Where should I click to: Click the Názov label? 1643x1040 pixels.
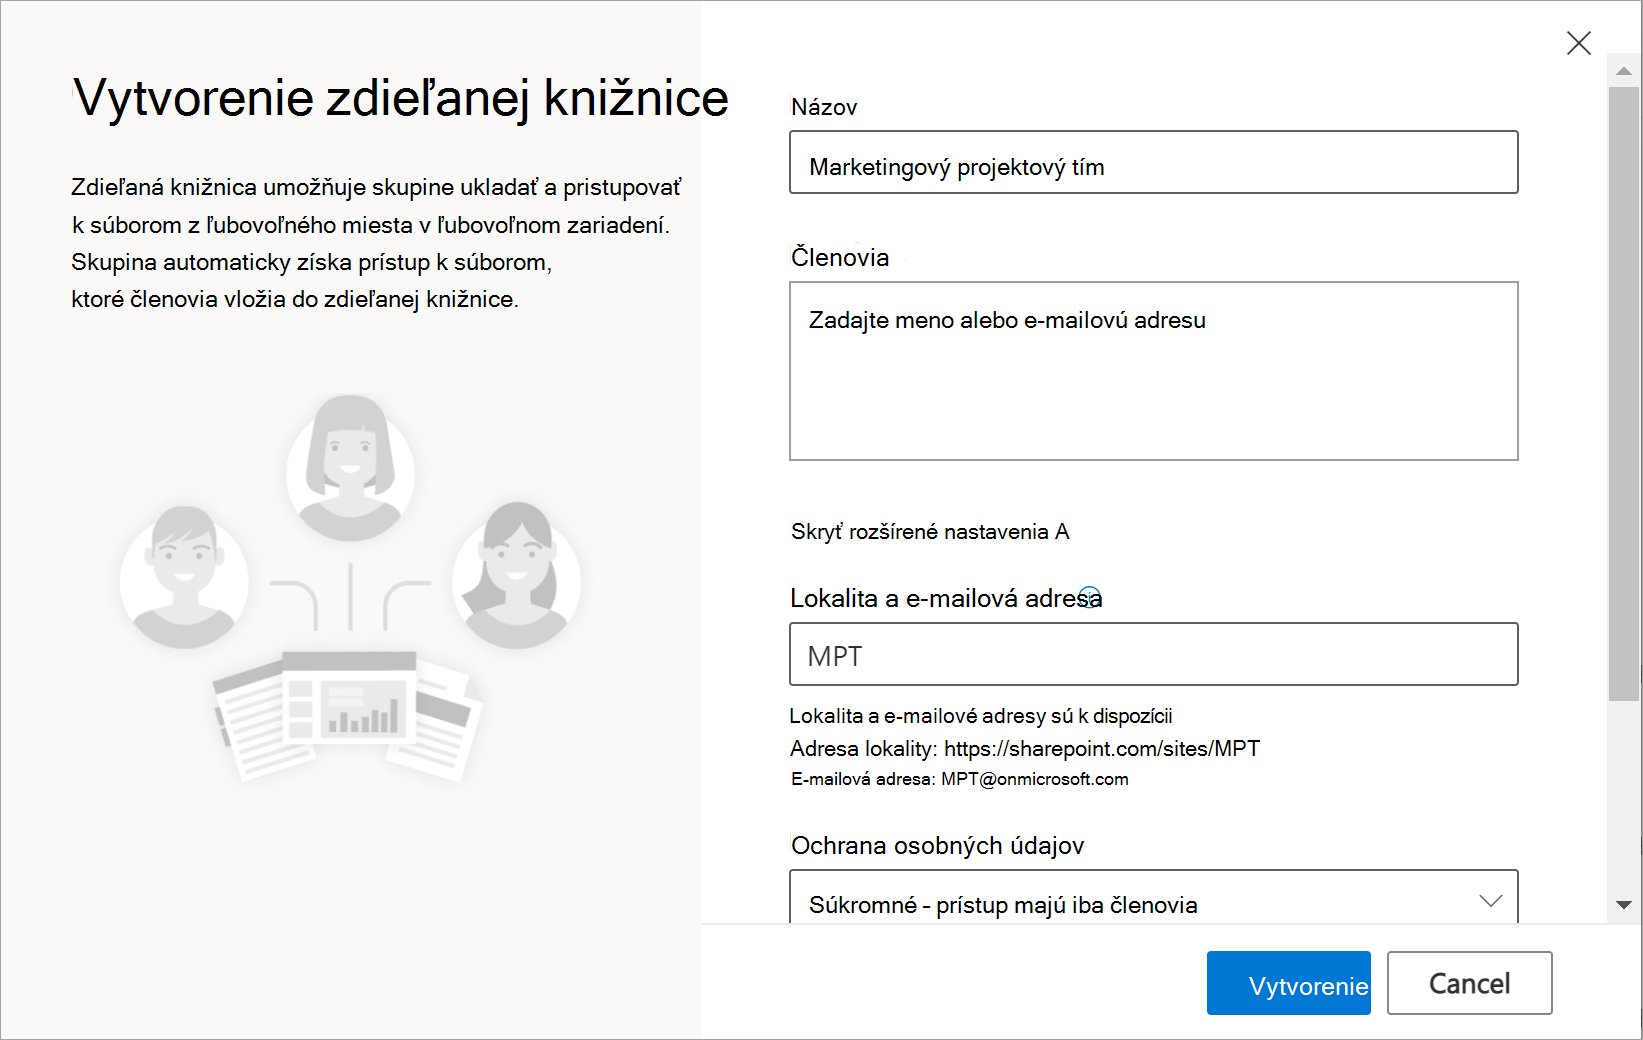[824, 107]
